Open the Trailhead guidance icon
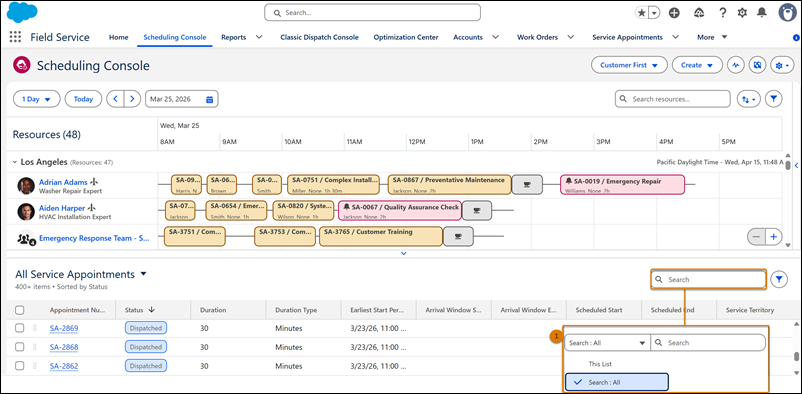This screenshot has height=394, width=802. (x=699, y=13)
